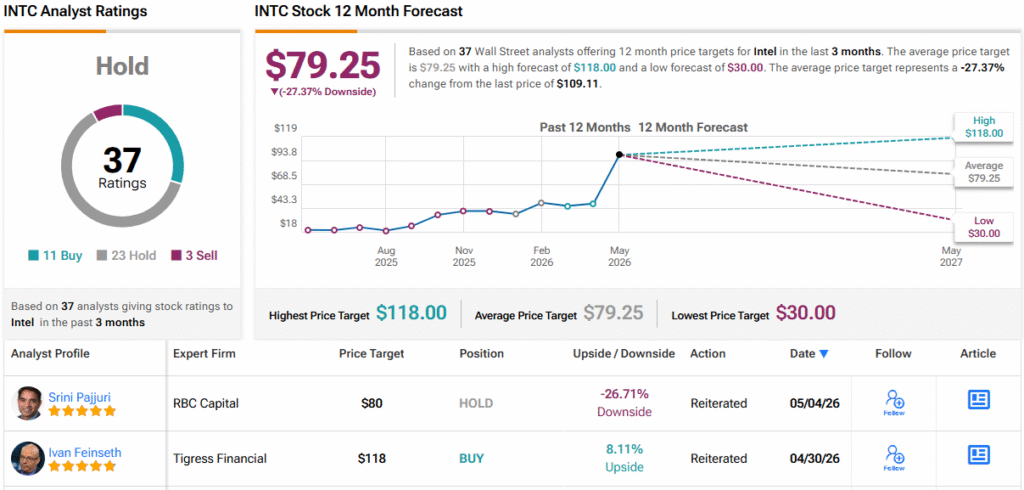Click the Average $79.25 forecast label
The width and height of the screenshot is (1024, 490).
click(984, 172)
